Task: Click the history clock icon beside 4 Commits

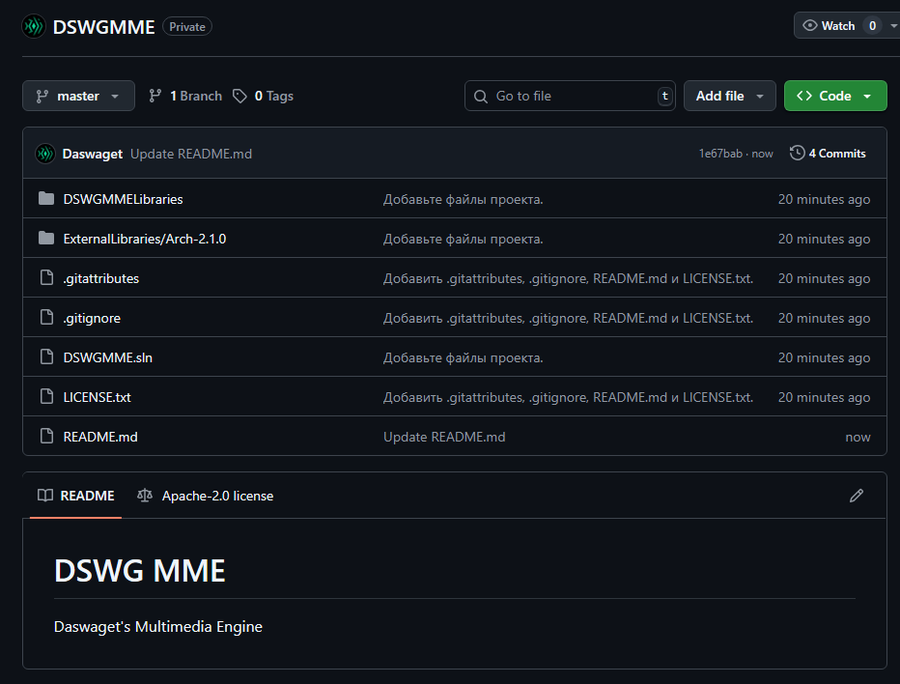Action: 797,153
